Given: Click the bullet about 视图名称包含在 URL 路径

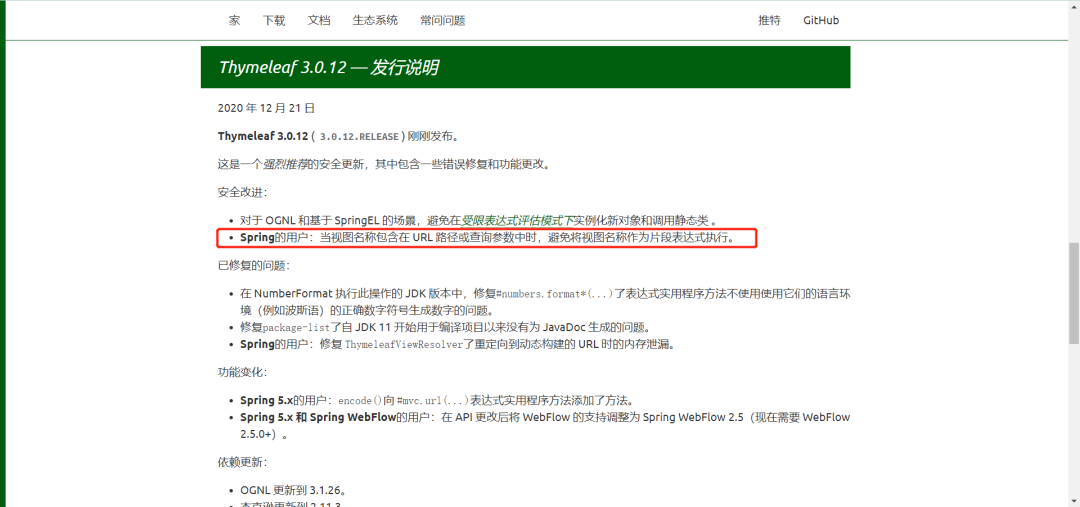Looking at the screenshot, I should (x=488, y=238).
